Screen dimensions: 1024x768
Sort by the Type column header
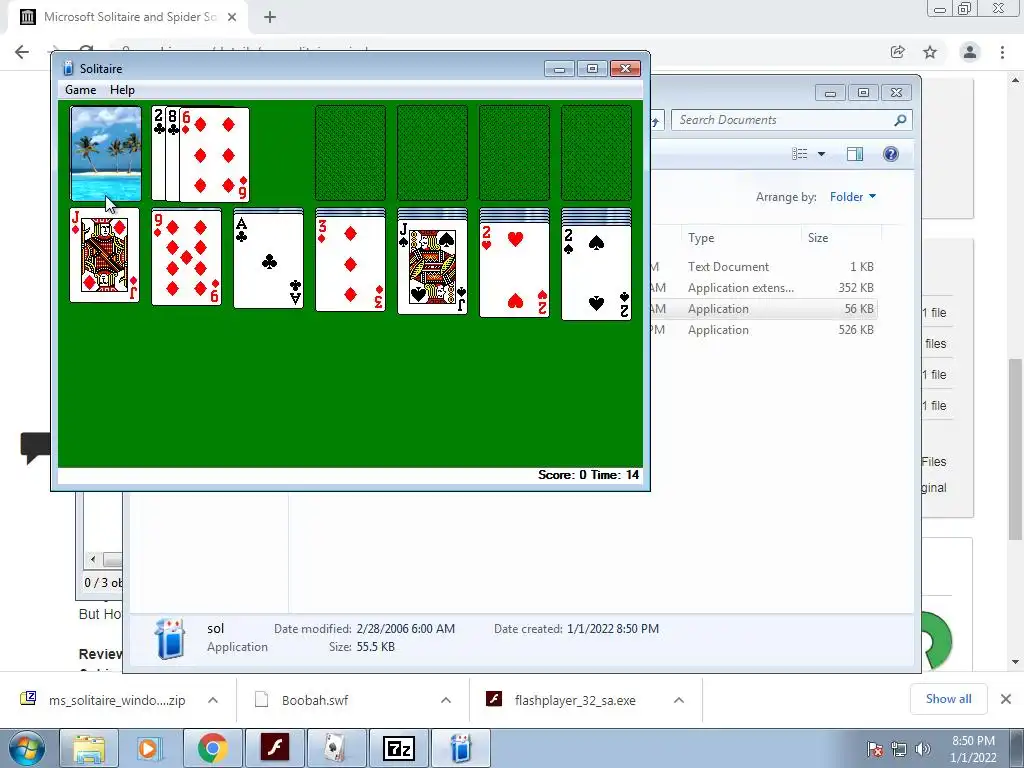701,238
